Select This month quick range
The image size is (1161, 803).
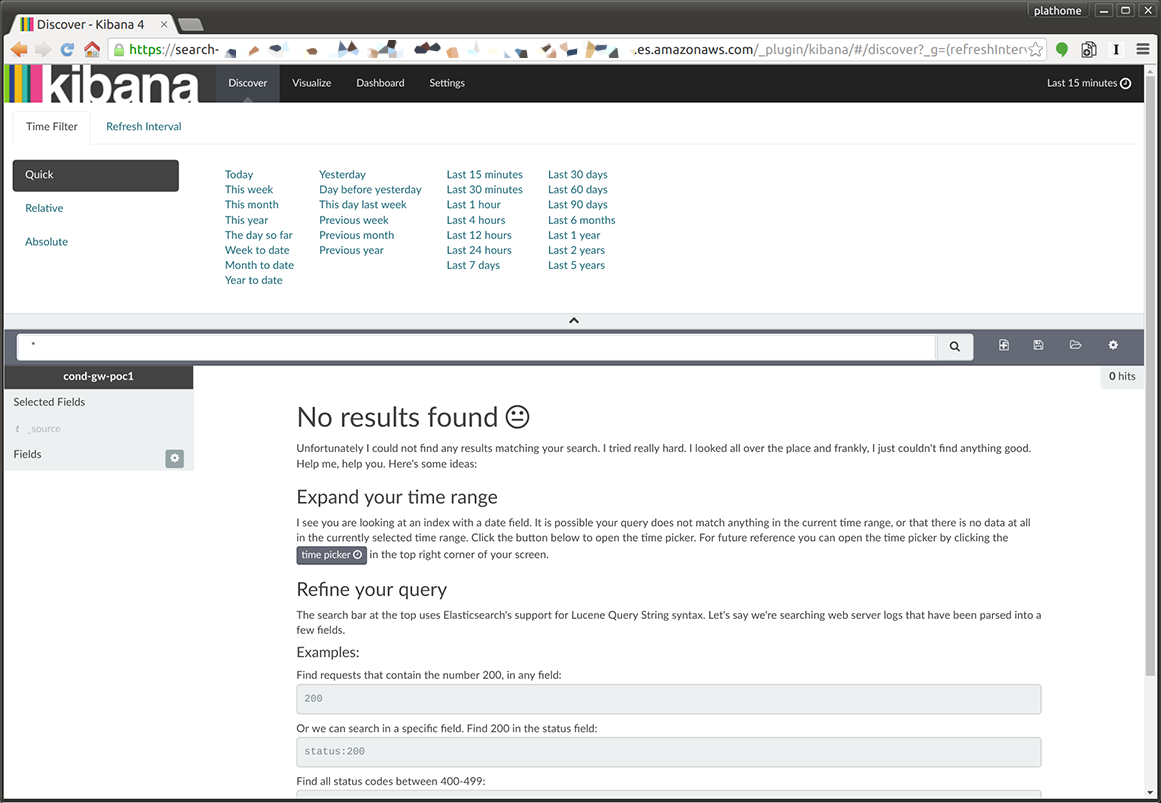pyautogui.click(x=252, y=204)
